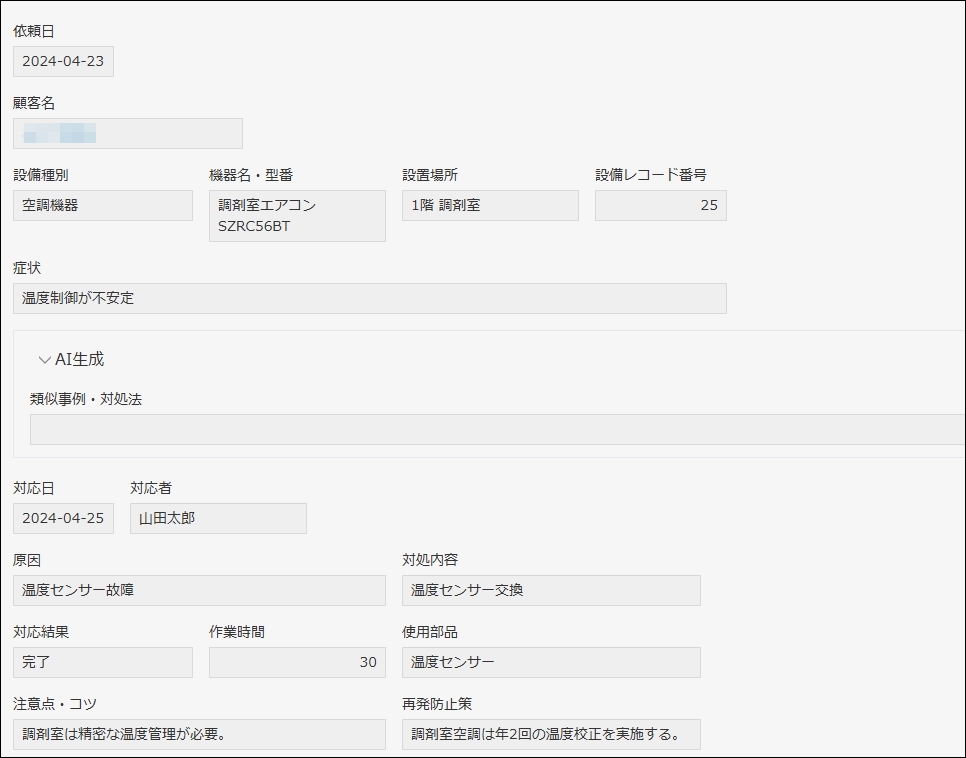Click the 対応結果 label
This screenshot has width=966, height=758.
pos(41,632)
